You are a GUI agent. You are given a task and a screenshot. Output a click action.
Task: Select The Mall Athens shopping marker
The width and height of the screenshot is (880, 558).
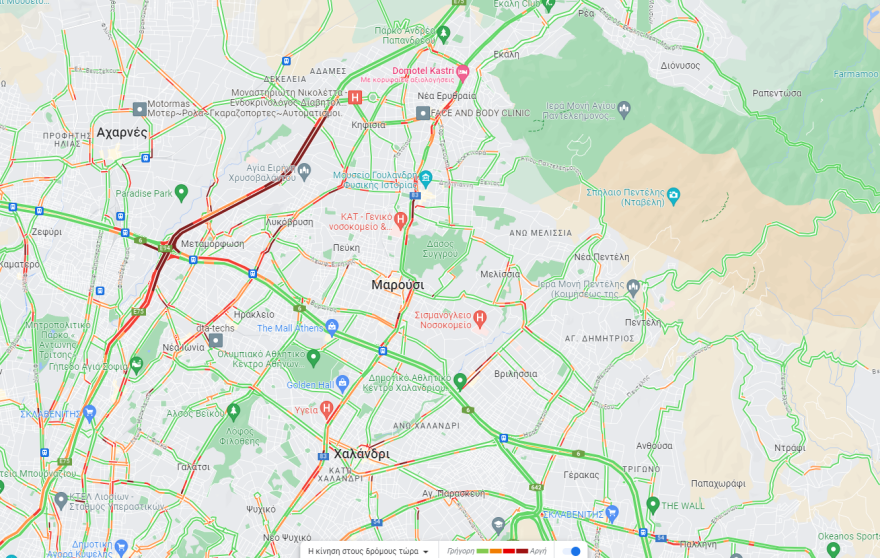pos(332,327)
